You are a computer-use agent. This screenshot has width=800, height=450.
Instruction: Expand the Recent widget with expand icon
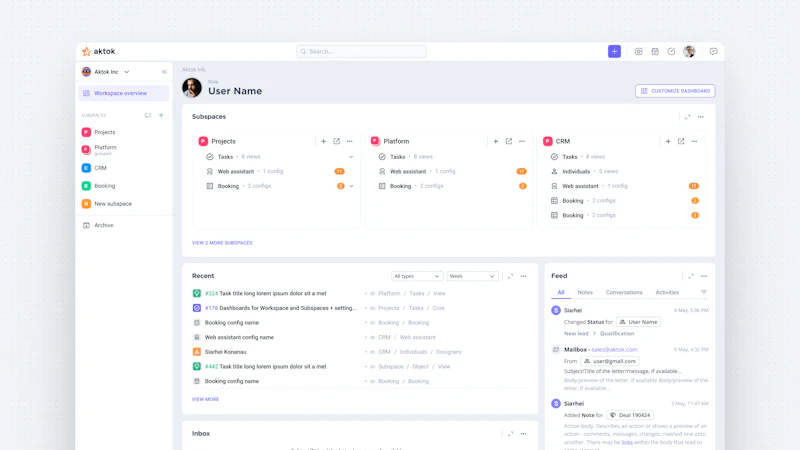[x=510, y=276]
